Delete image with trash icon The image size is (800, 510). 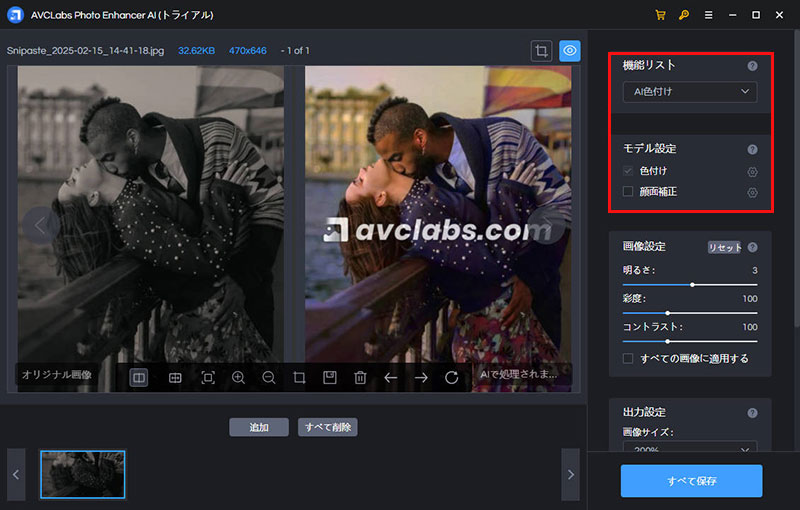pos(360,378)
